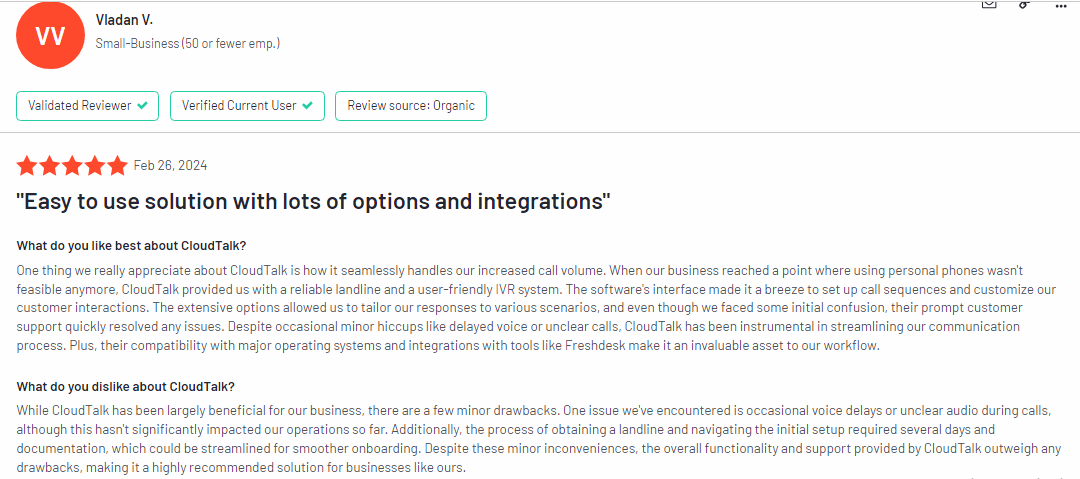Image resolution: width=1080 pixels, height=479 pixels.
Task: Click the line starting 'although this hasn't significantly impacted'
Action: pos(506,429)
